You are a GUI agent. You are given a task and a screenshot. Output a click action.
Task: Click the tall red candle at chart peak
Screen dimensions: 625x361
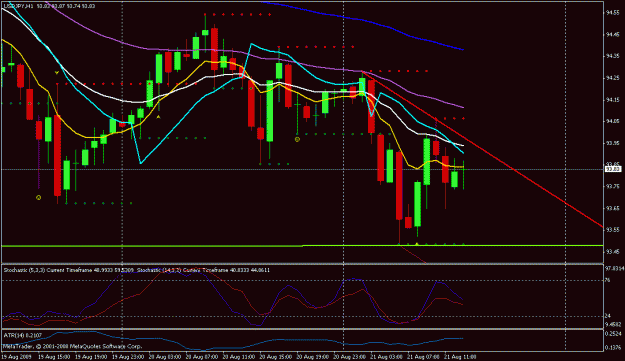click(214, 49)
